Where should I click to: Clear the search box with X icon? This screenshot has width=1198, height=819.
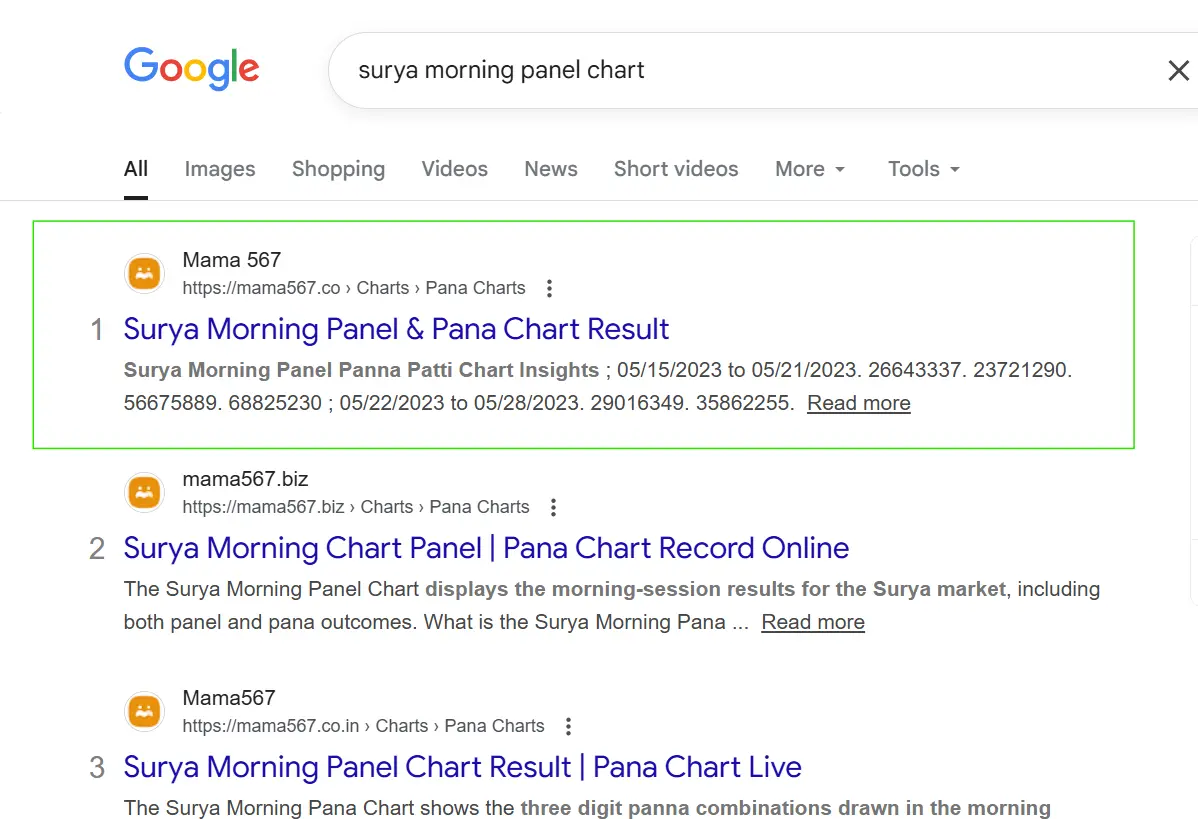[x=1178, y=70]
